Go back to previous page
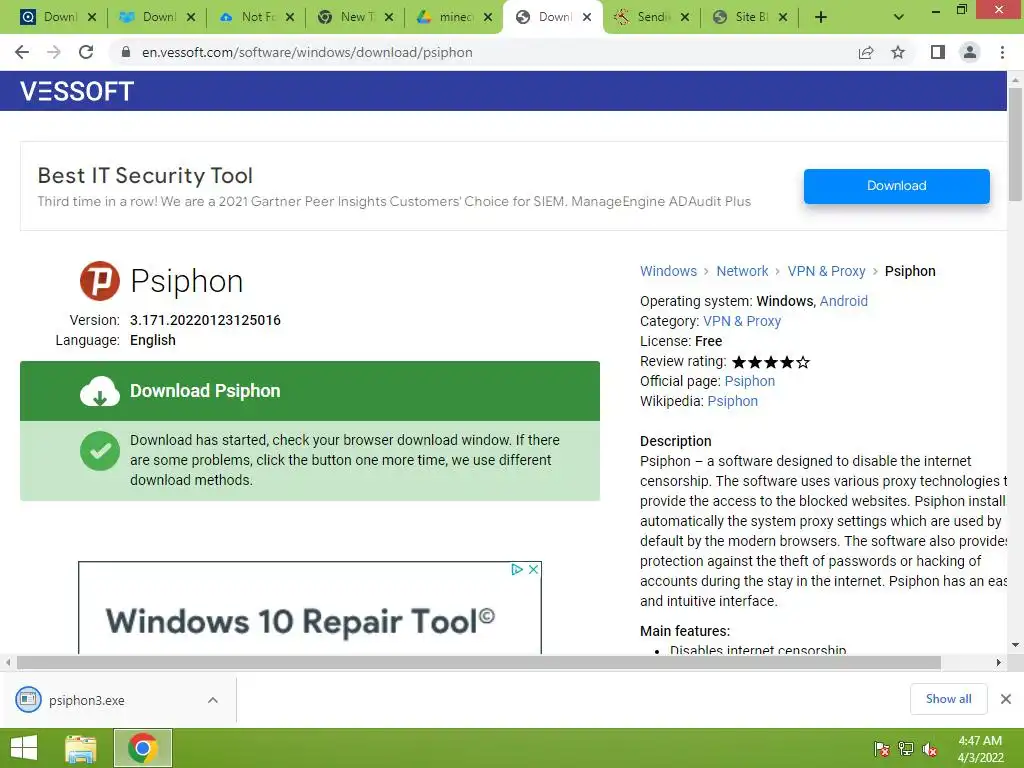 (x=22, y=52)
